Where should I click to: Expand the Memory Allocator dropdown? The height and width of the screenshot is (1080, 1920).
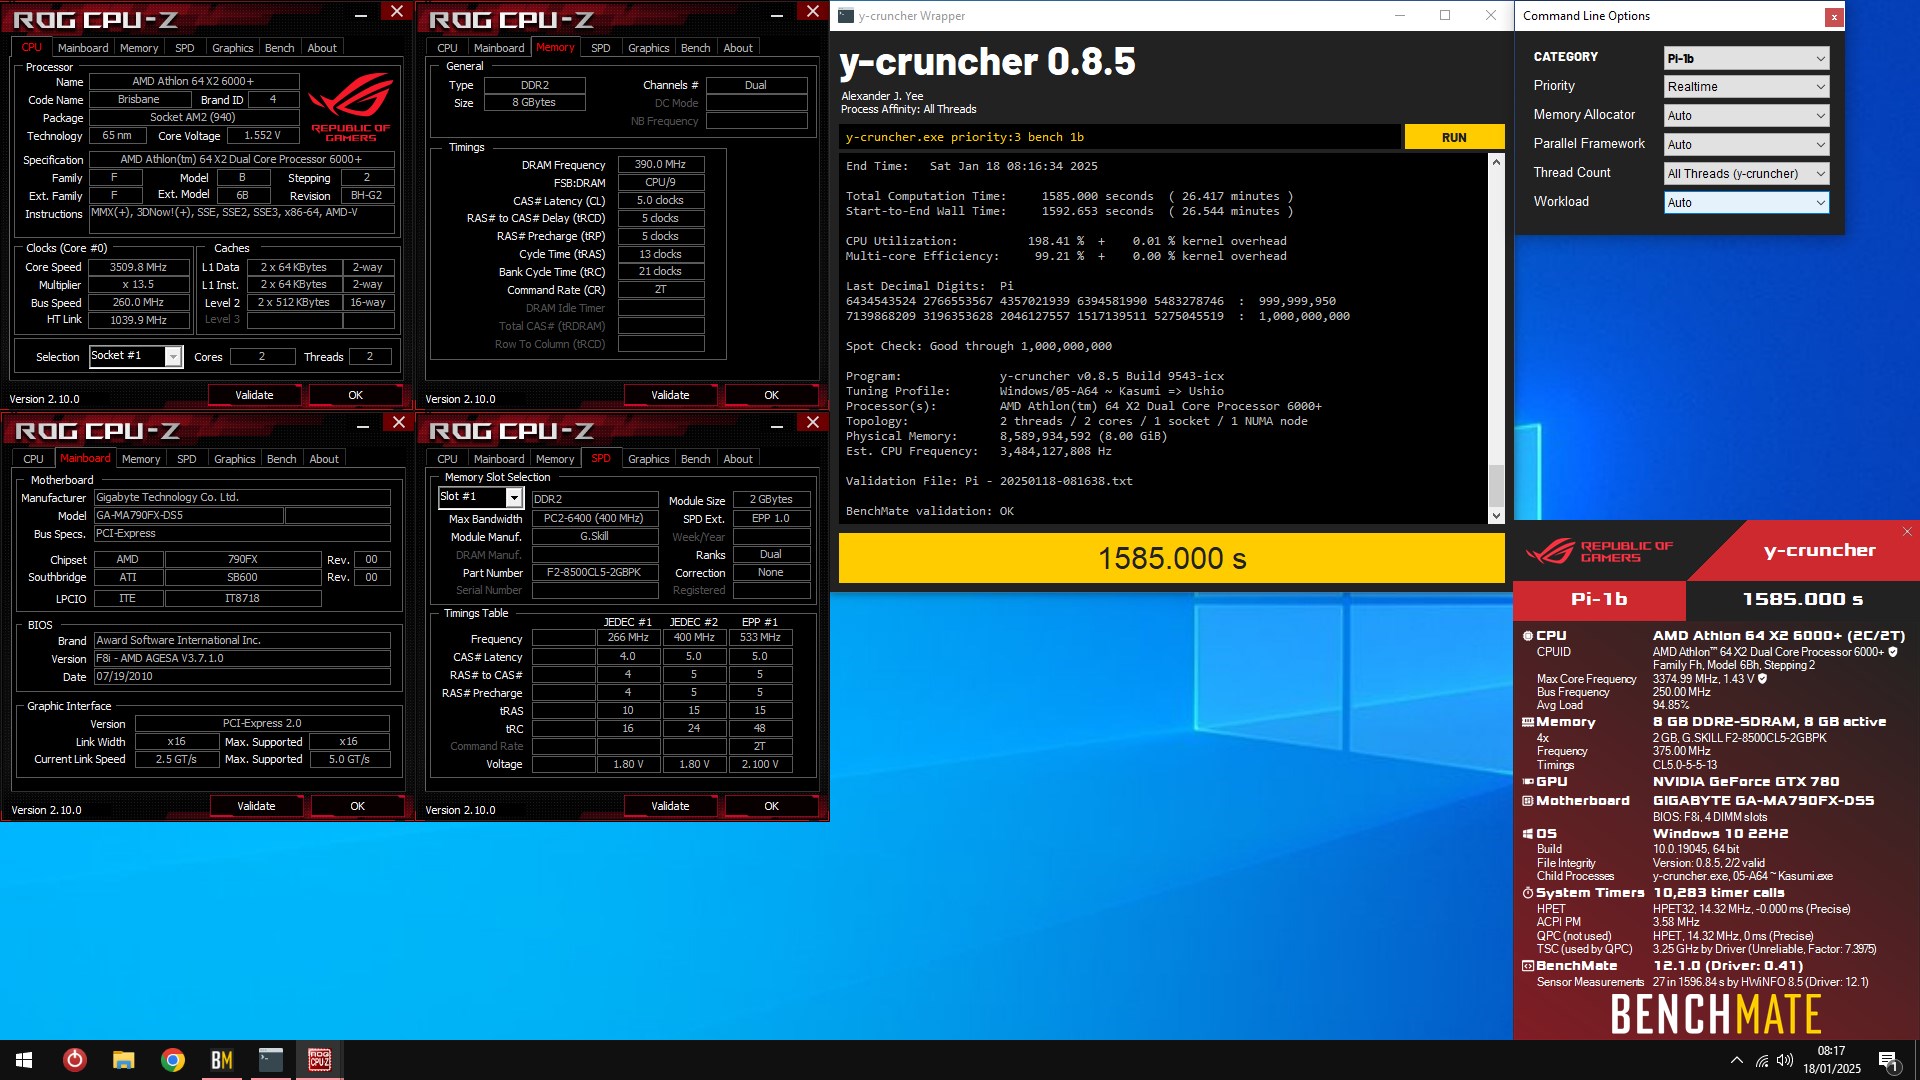pos(1746,116)
